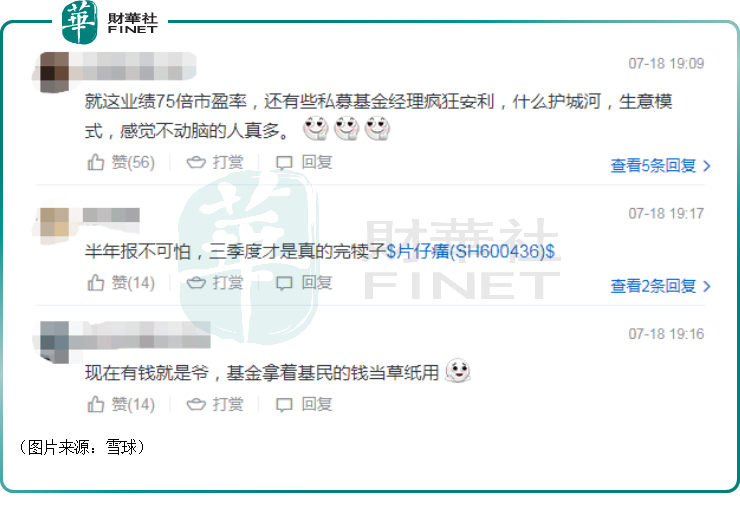Tip the author of the 片仔癀 comment

215,283
